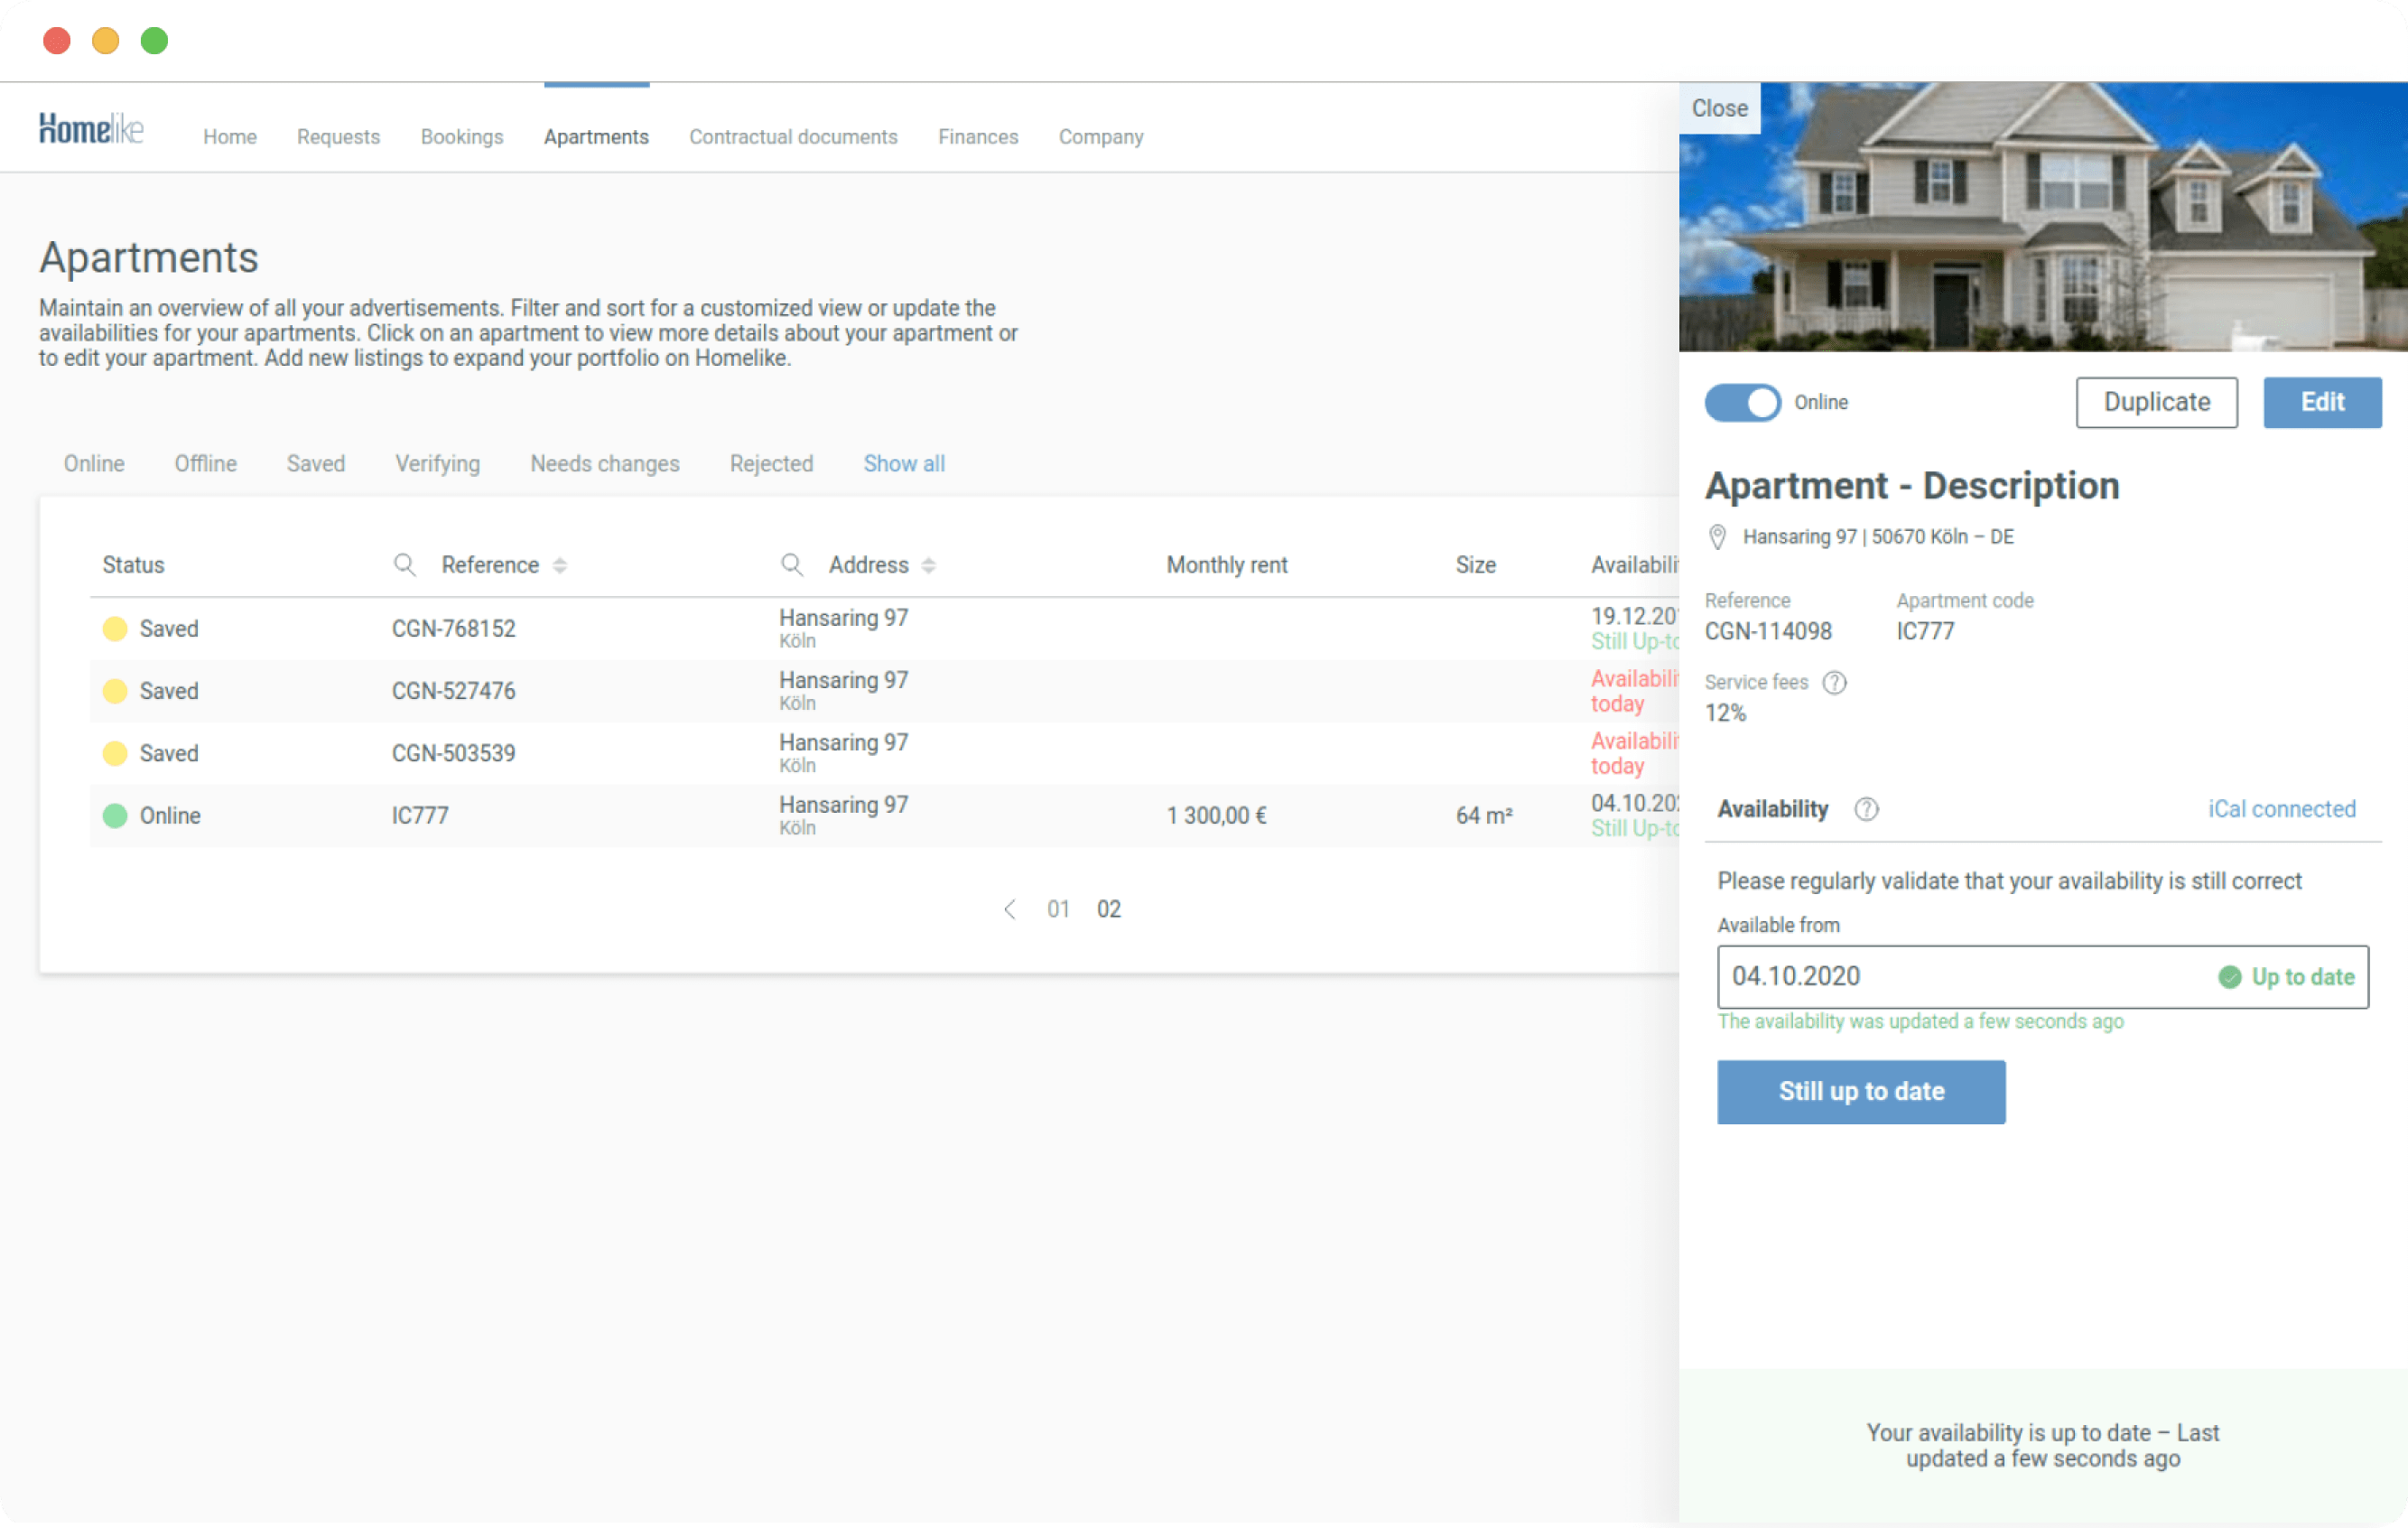
Task: Click the location pin icon by address
Action: 1717,537
